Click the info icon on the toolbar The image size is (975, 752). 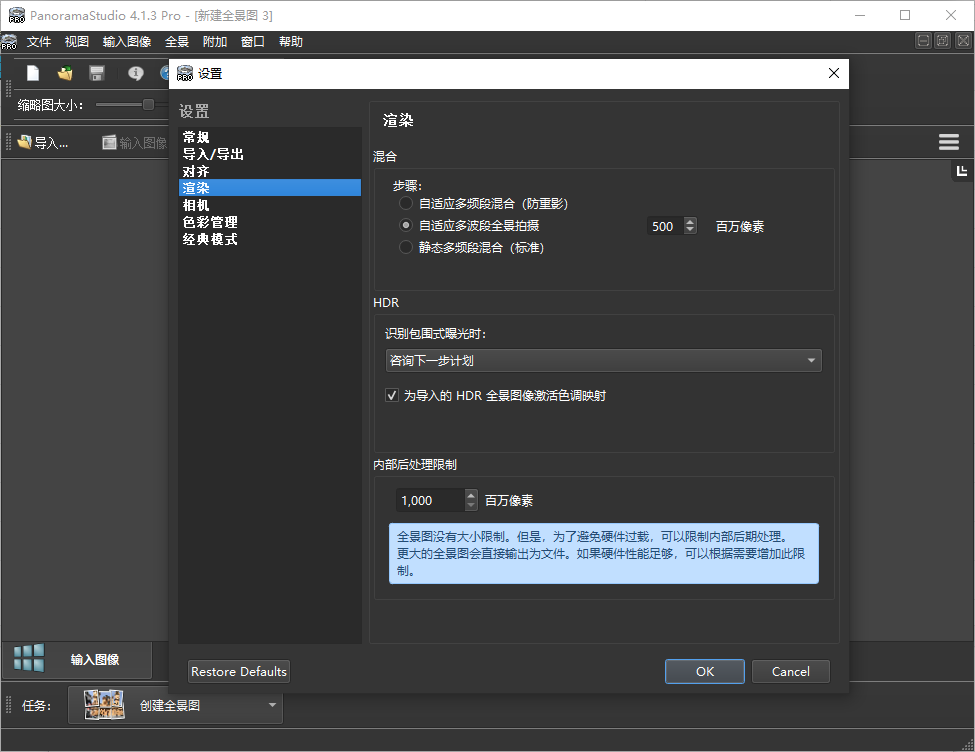point(134,73)
